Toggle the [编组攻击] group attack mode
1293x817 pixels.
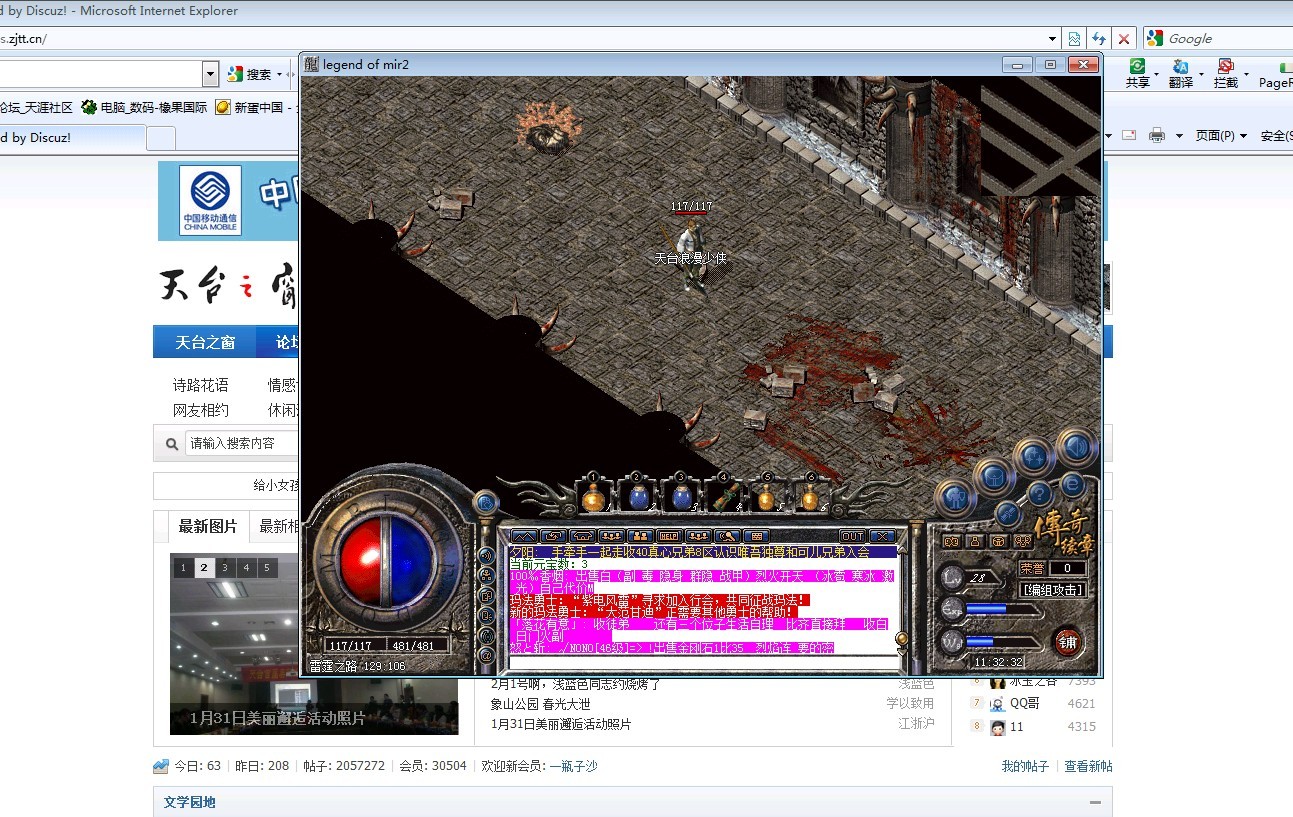coord(1053,589)
